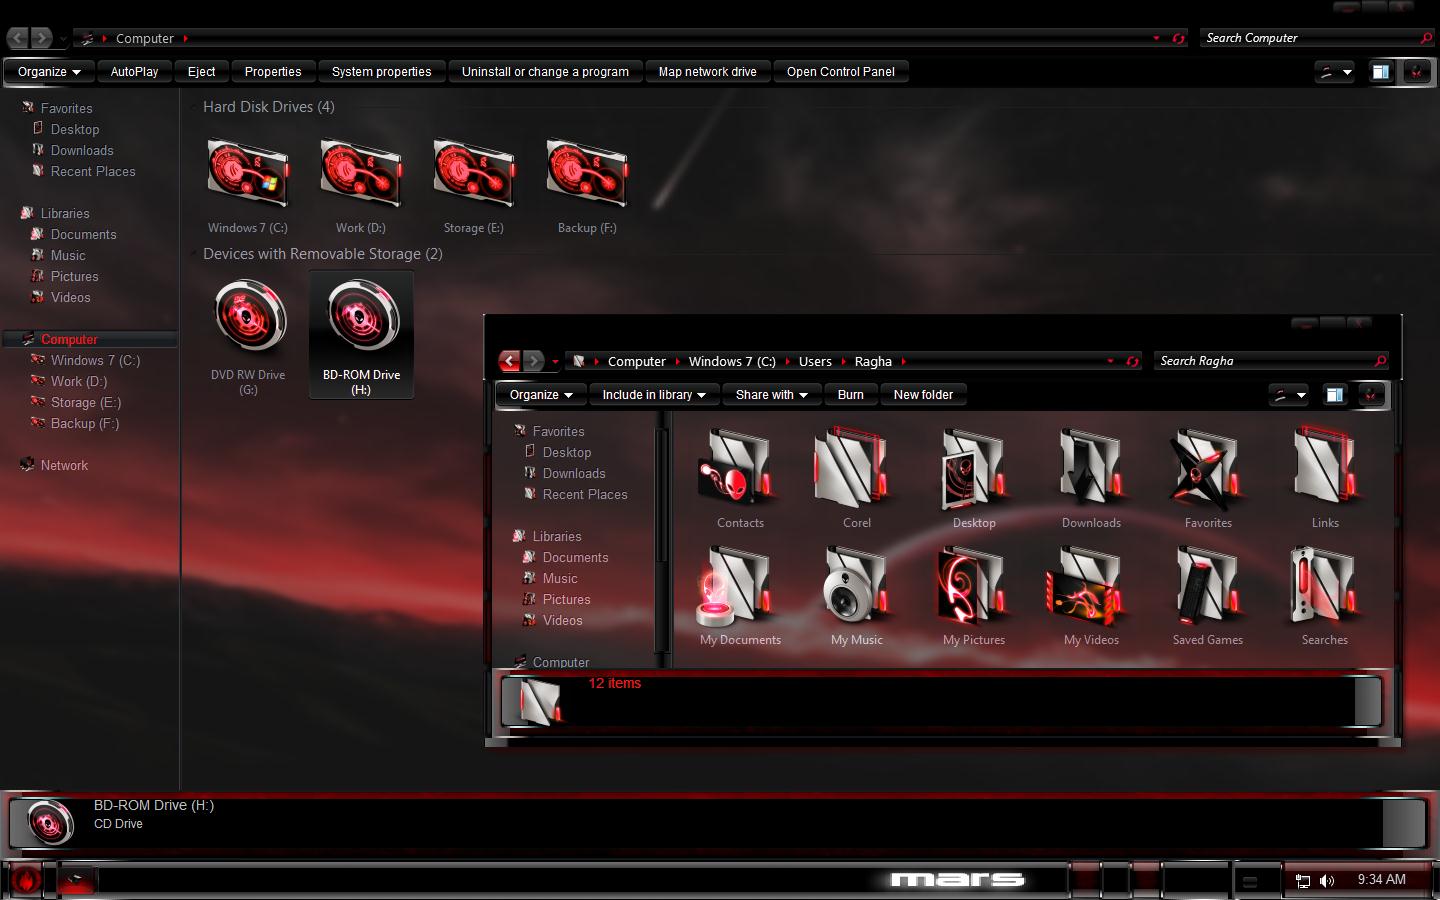This screenshot has width=1440, height=900.
Task: Toggle the view layout button in the Ragha window
Action: (1289, 394)
